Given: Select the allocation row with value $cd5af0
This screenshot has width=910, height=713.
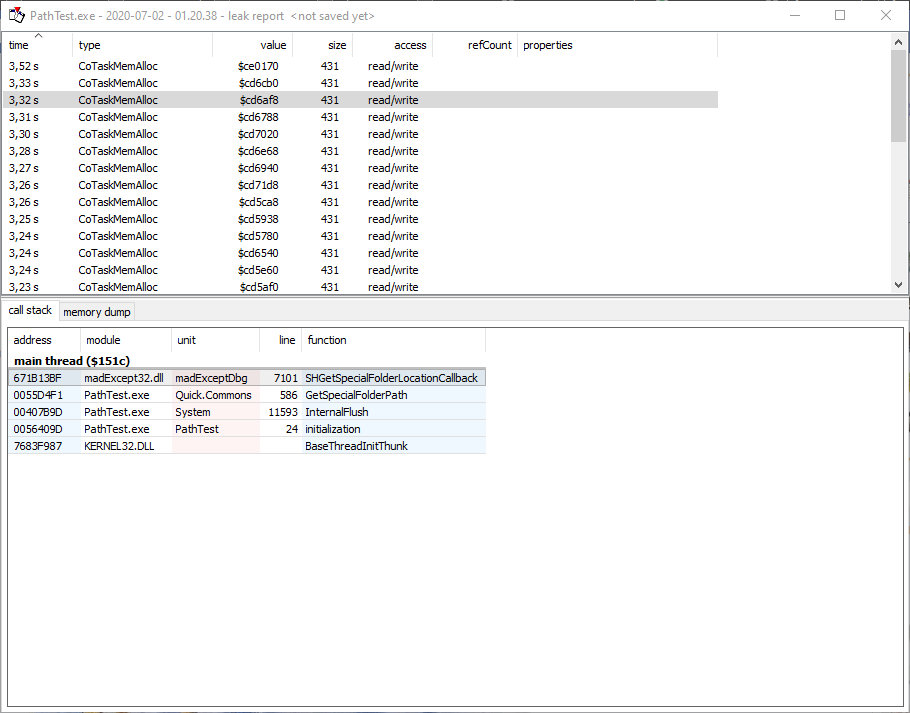Looking at the screenshot, I should point(360,287).
